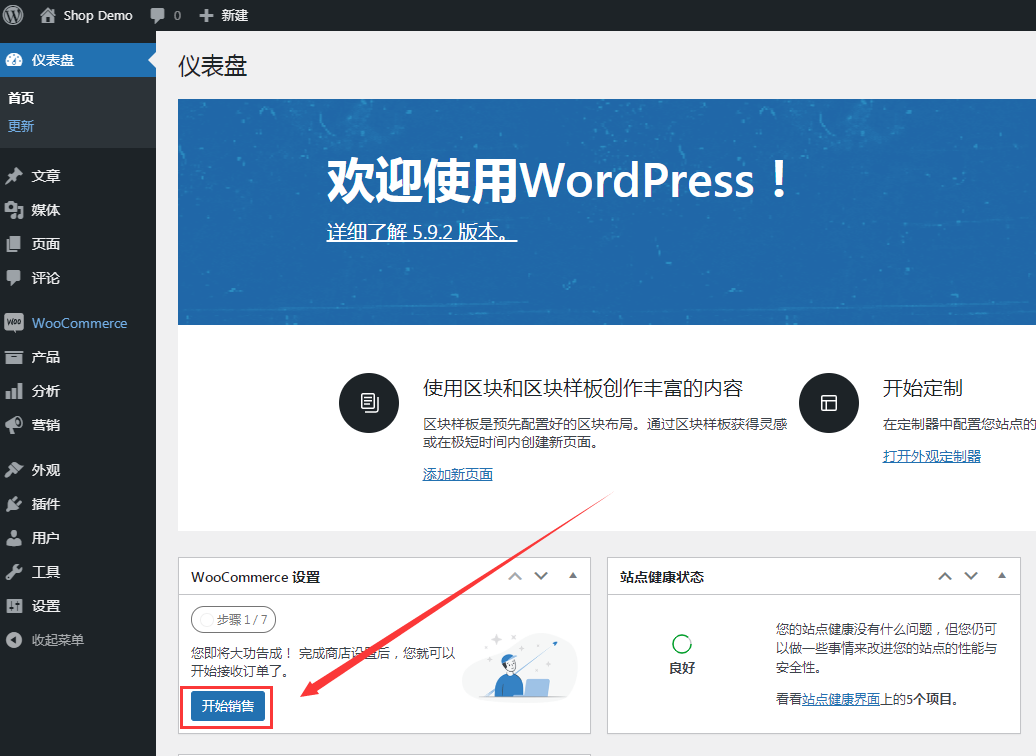Click the WooCommerce Woo logo icon

[x=14, y=322]
